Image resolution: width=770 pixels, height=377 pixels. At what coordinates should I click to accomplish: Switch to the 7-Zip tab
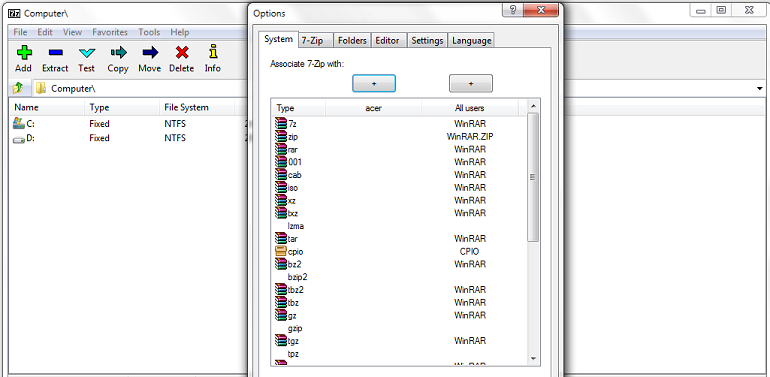316,41
